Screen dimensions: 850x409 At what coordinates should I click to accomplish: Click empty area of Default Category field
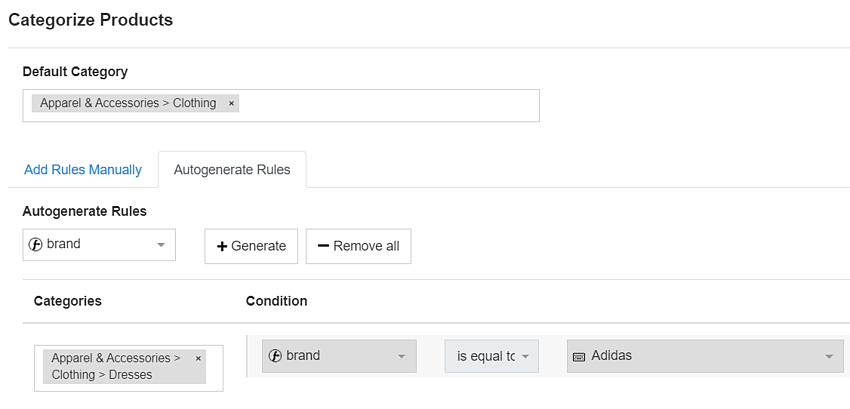tap(390, 104)
